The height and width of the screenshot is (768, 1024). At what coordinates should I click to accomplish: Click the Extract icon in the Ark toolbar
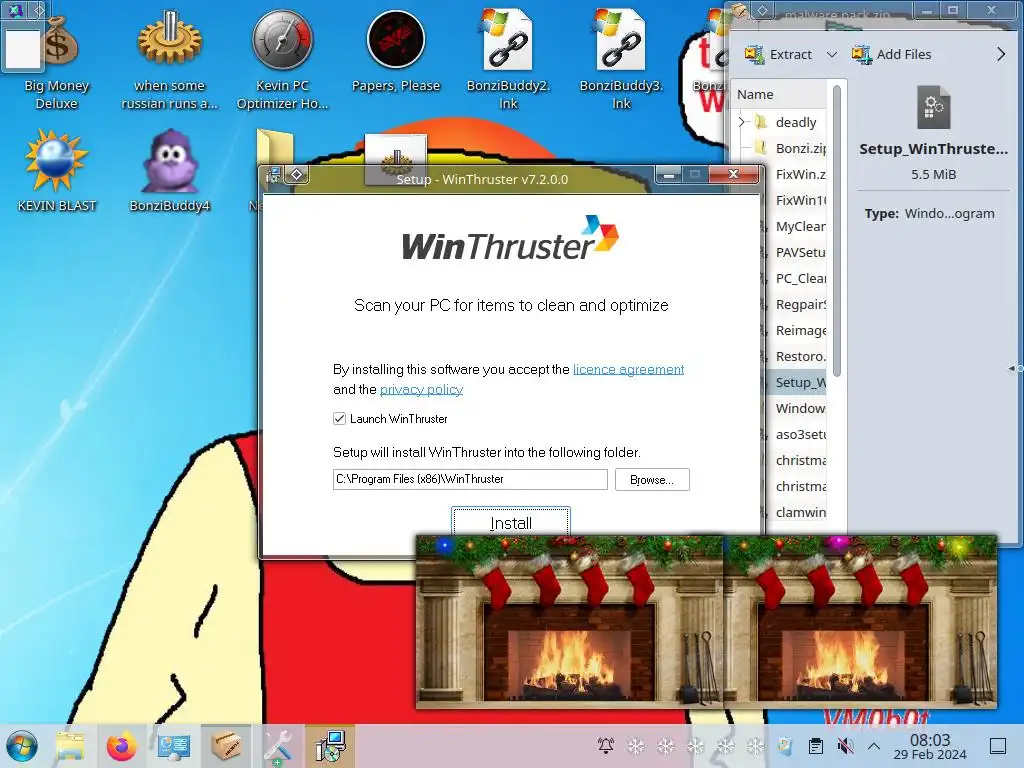754,54
